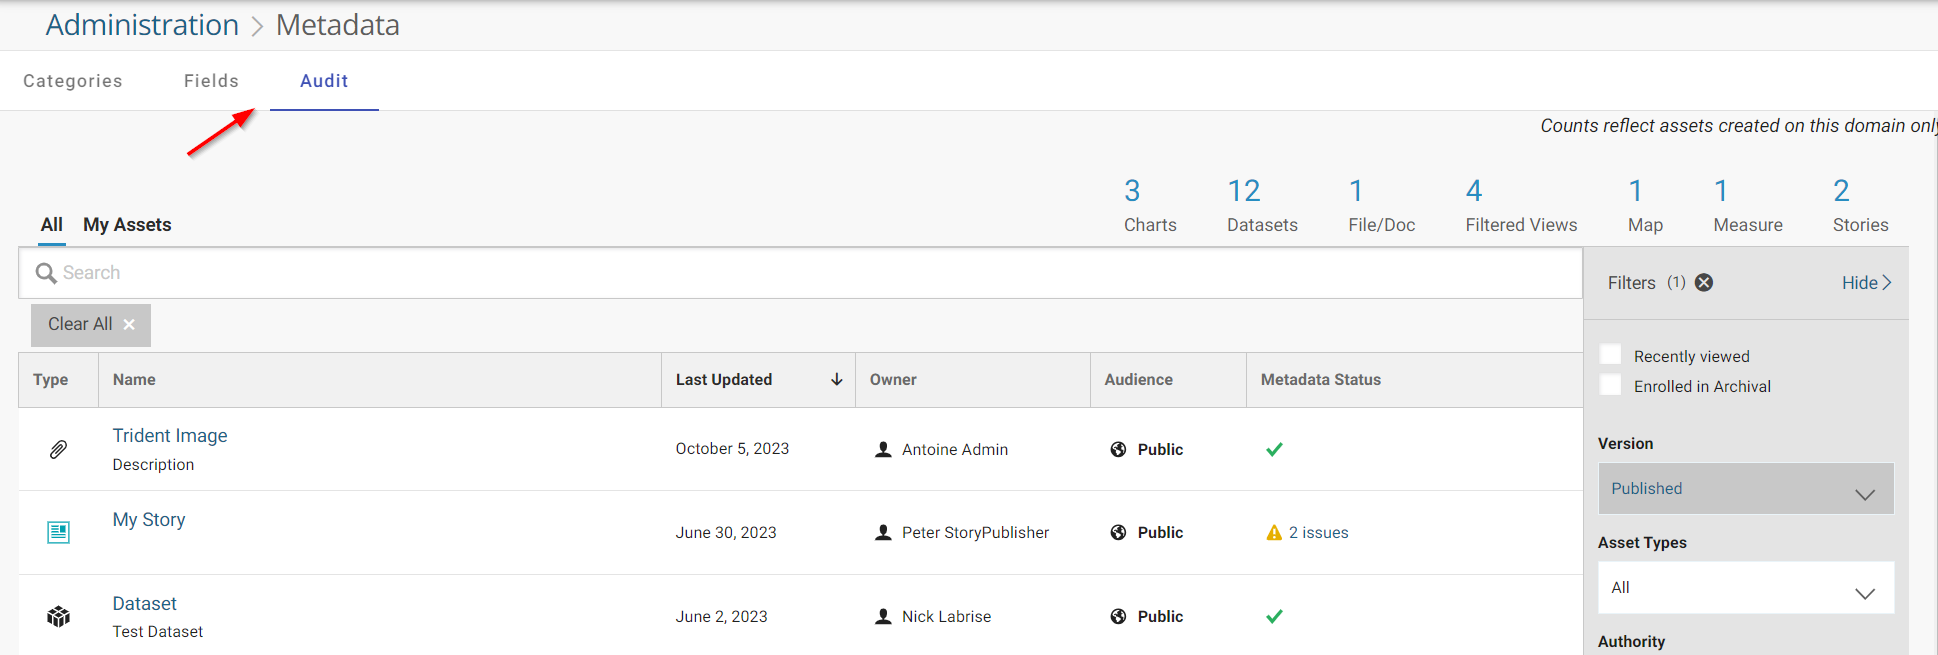The width and height of the screenshot is (1938, 655).
Task: Filter by Filtered Views count
Action: (1521, 206)
